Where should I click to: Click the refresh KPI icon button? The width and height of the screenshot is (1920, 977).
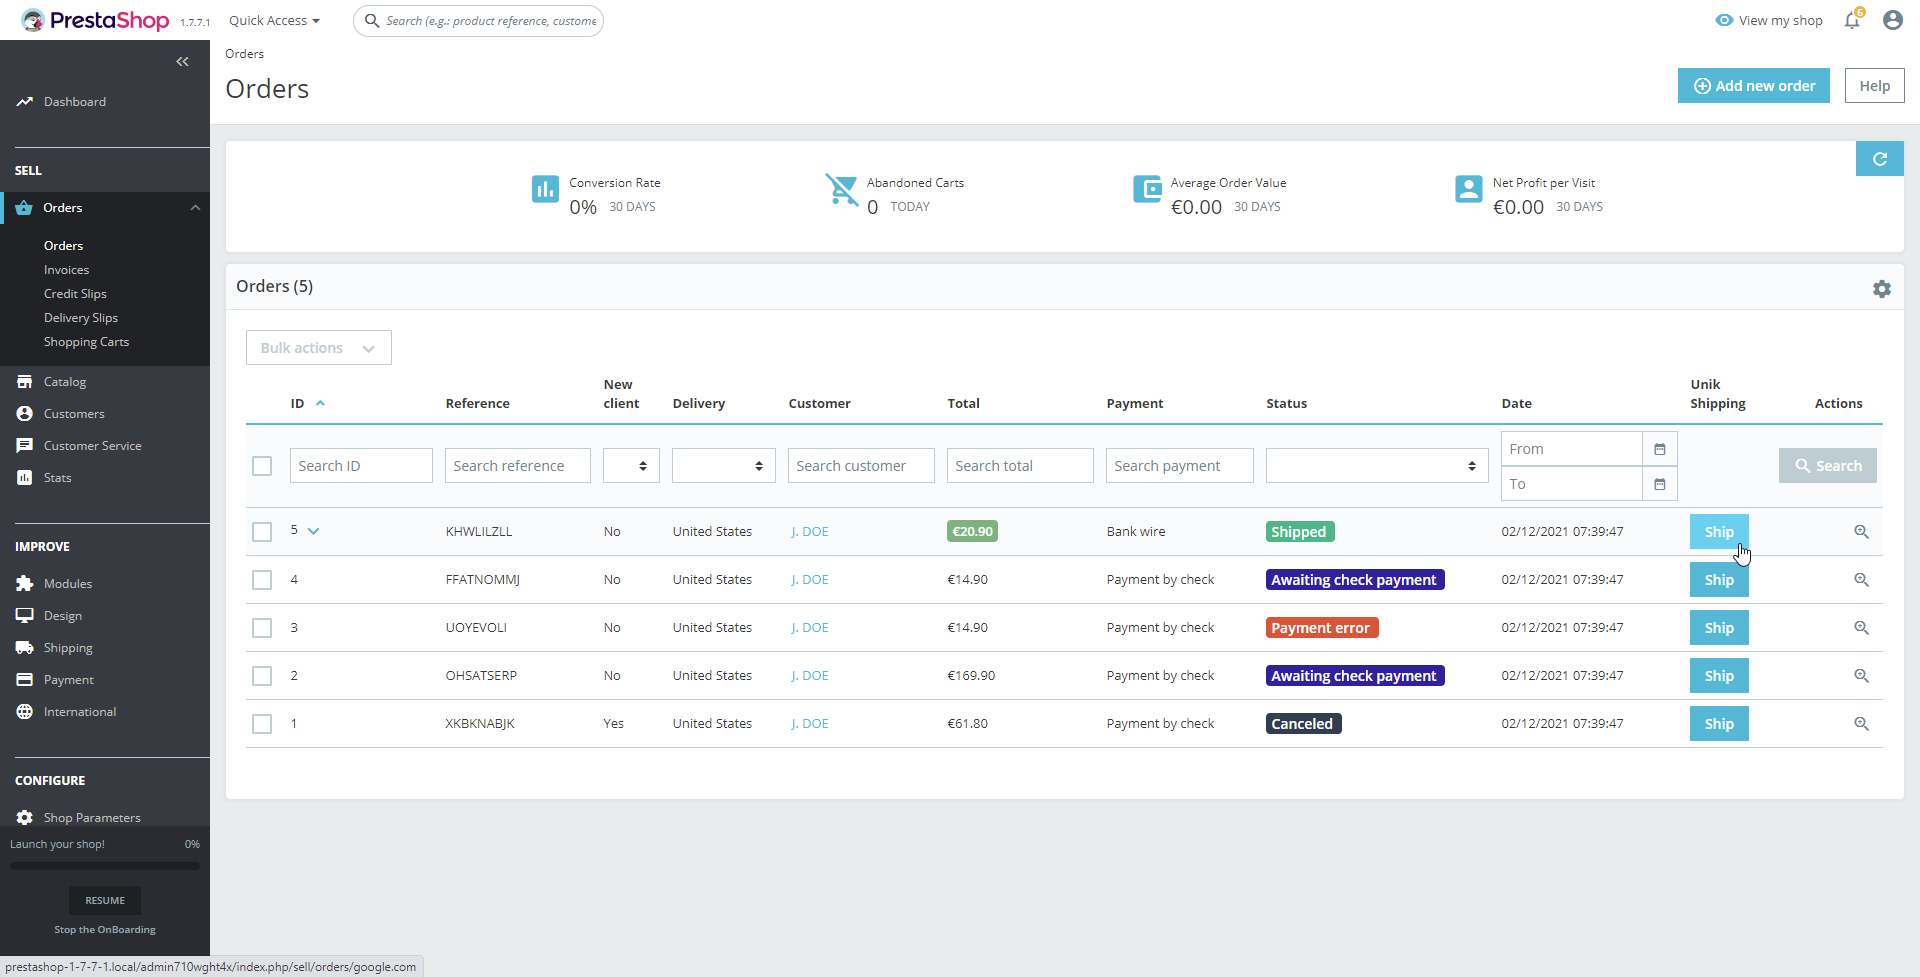(1879, 159)
